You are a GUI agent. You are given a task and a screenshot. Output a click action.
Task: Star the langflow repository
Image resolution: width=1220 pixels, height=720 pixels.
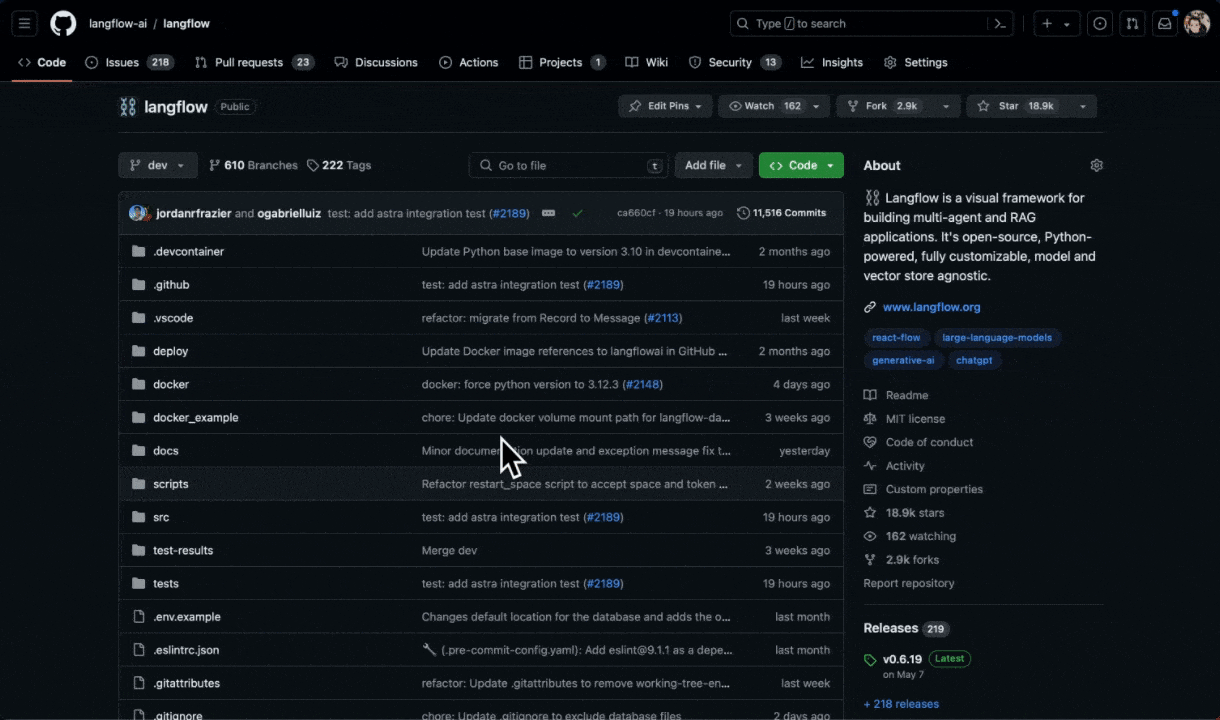[x=1017, y=106]
